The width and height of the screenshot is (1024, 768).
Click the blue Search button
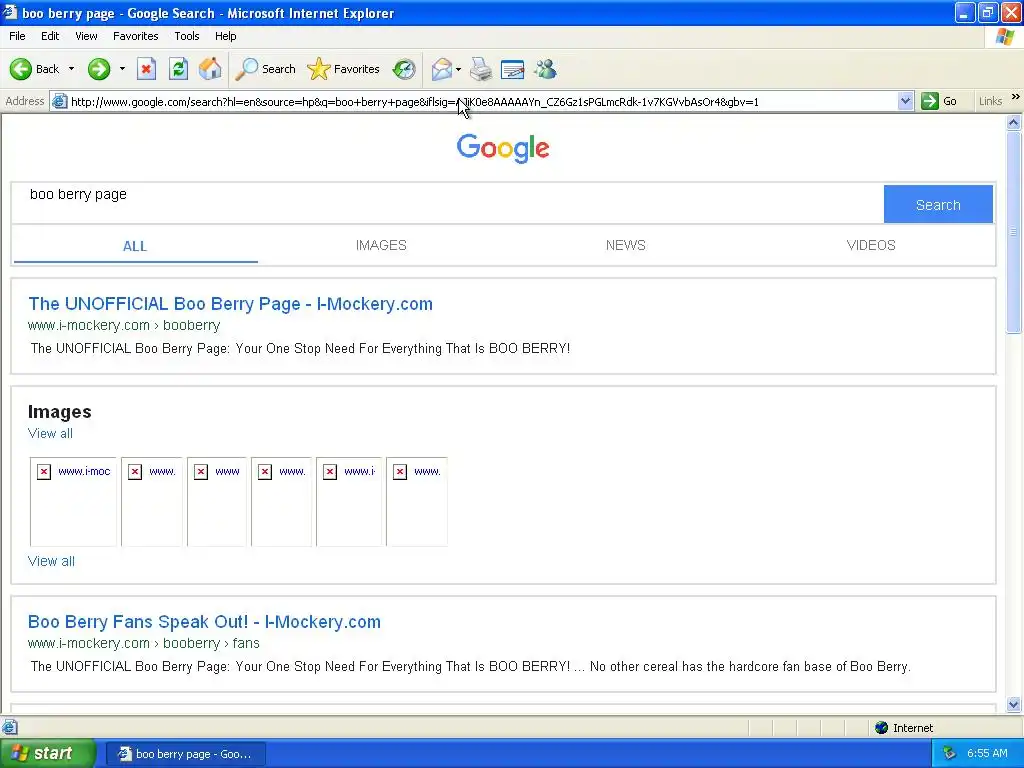[x=938, y=204]
